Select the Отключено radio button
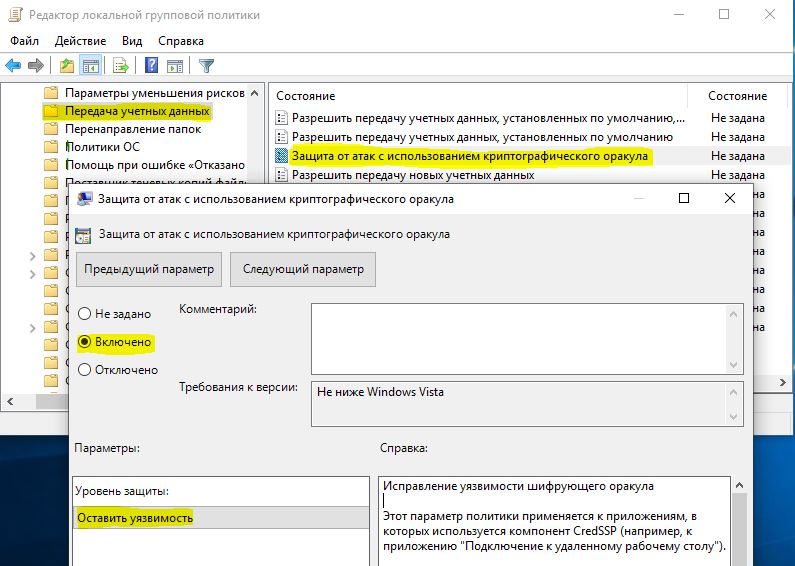 point(84,370)
